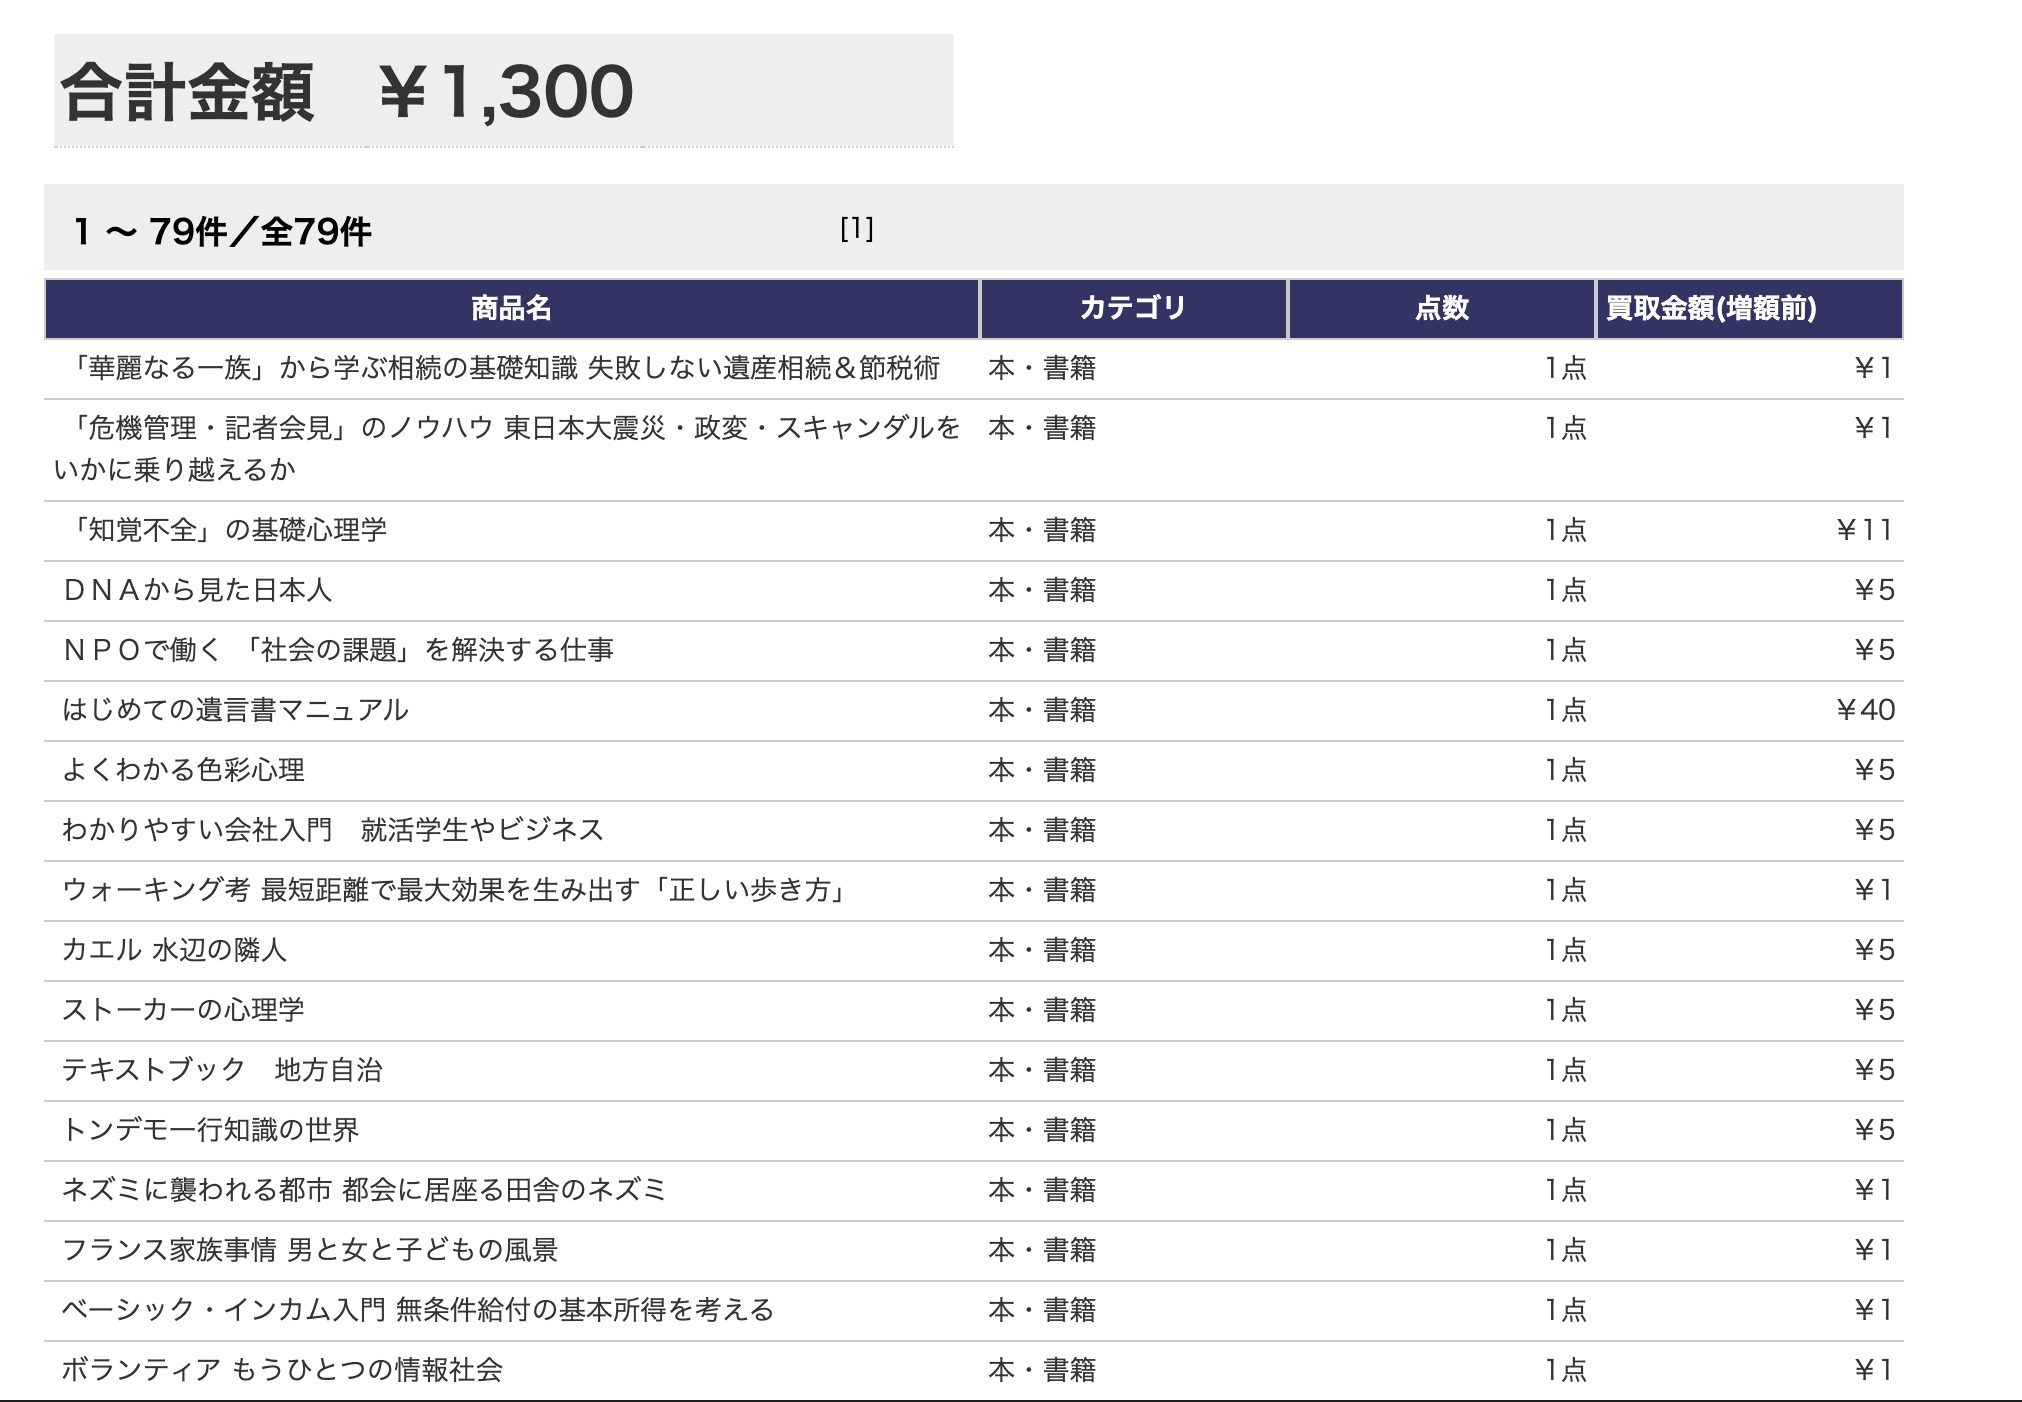Click the 商品名 column header
2022x1402 pixels.
(511, 308)
